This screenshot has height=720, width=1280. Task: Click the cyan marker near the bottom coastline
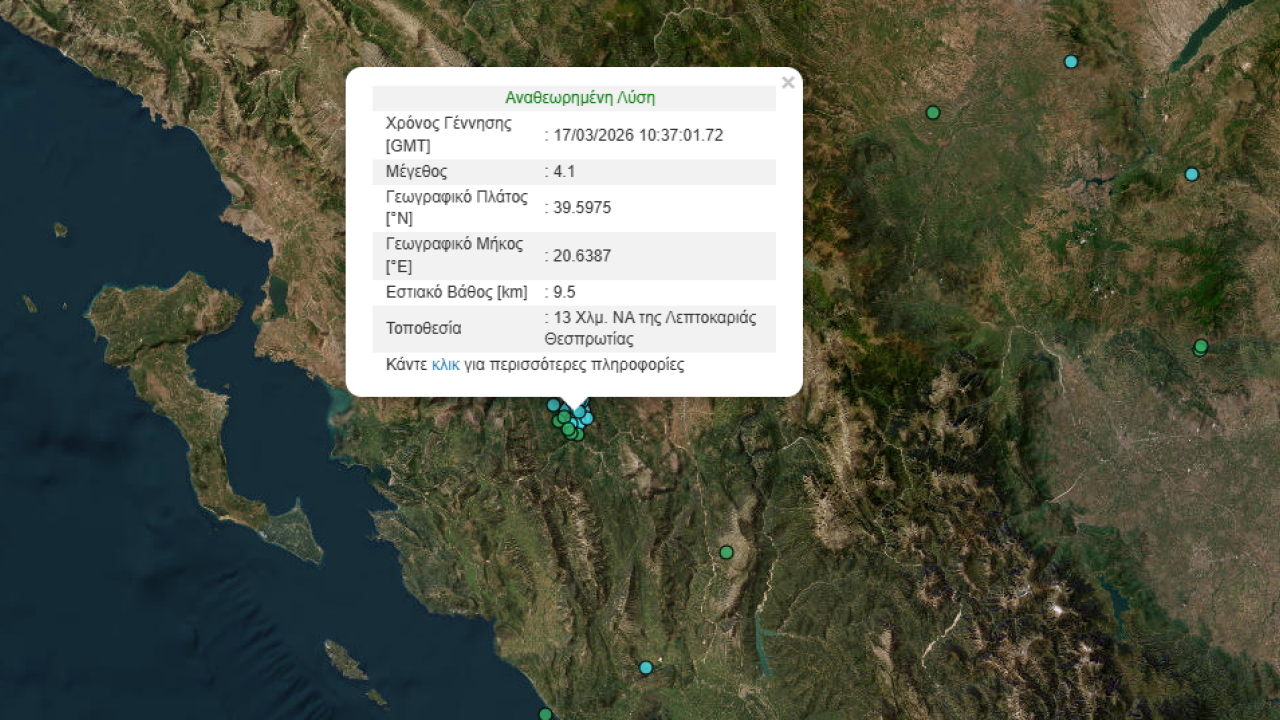tap(646, 667)
